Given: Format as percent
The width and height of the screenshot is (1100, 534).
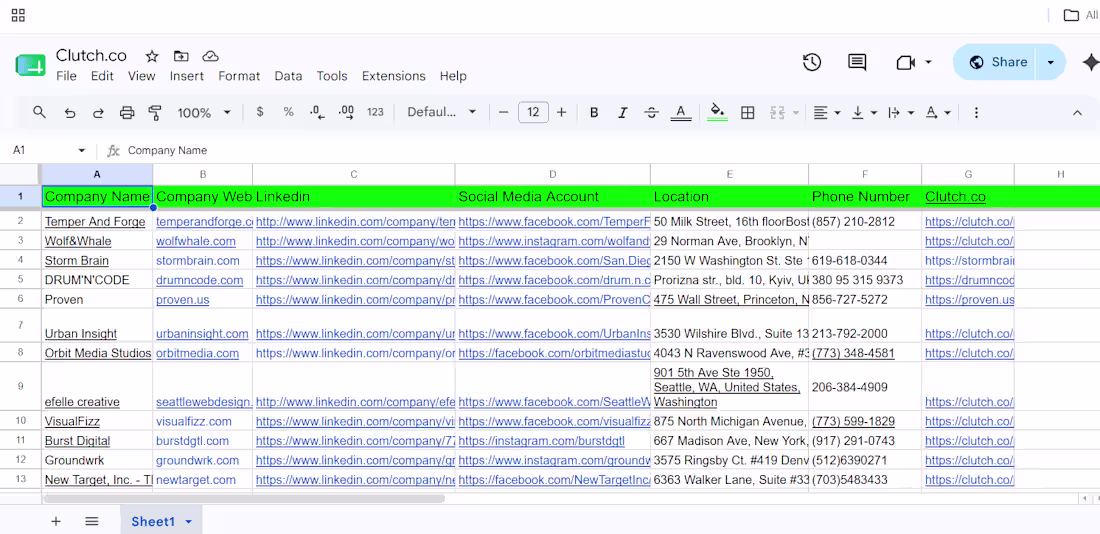Looking at the screenshot, I should click(x=288, y=112).
